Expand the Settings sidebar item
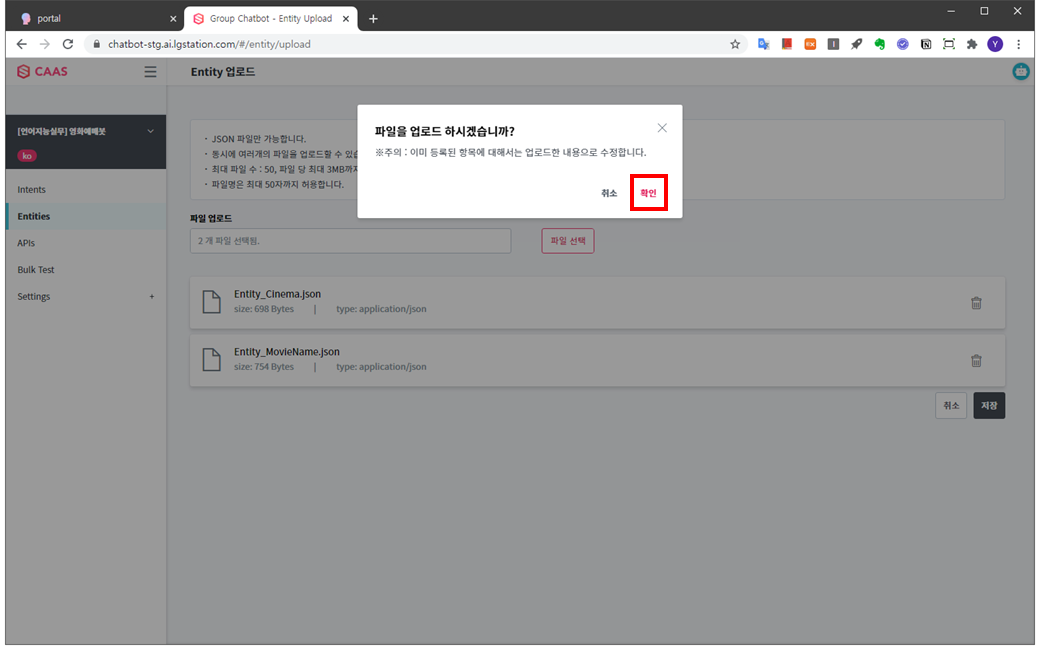The image size is (1040, 650). pyautogui.click(x=152, y=297)
